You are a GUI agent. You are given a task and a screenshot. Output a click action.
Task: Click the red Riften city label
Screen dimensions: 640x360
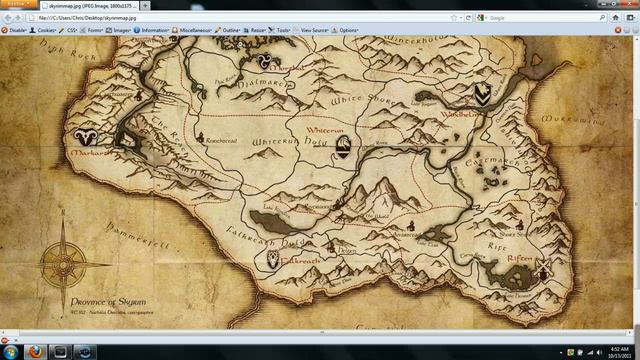(520, 258)
